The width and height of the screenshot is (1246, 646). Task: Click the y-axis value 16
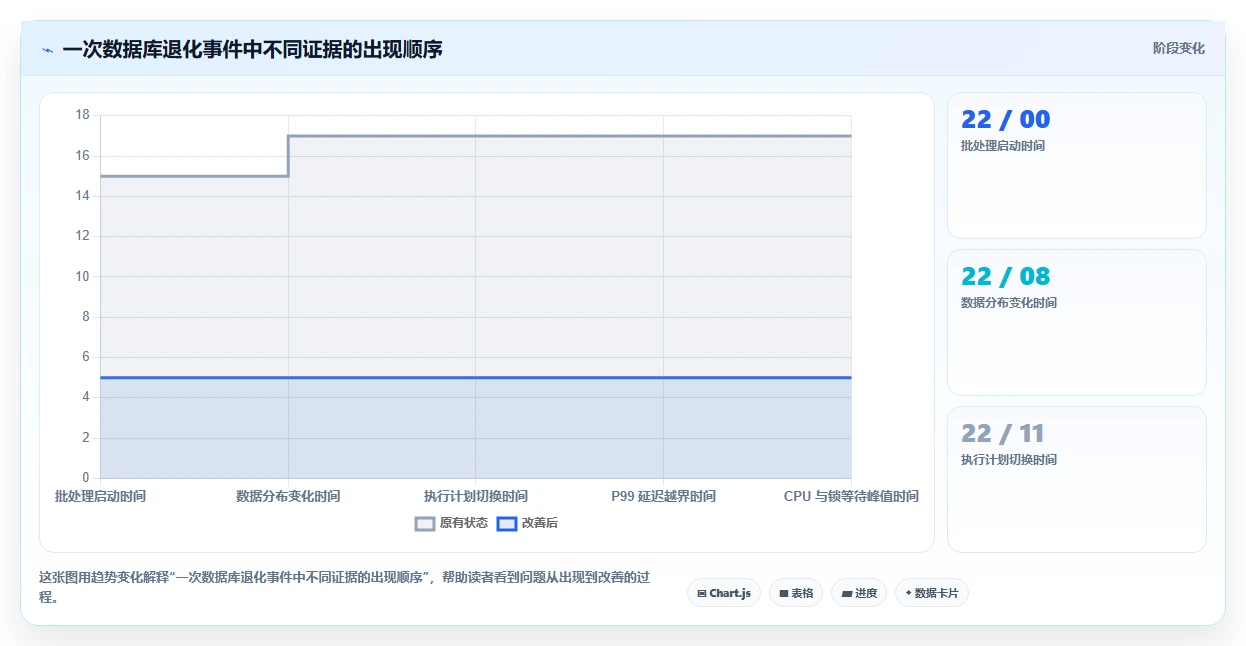click(x=83, y=156)
